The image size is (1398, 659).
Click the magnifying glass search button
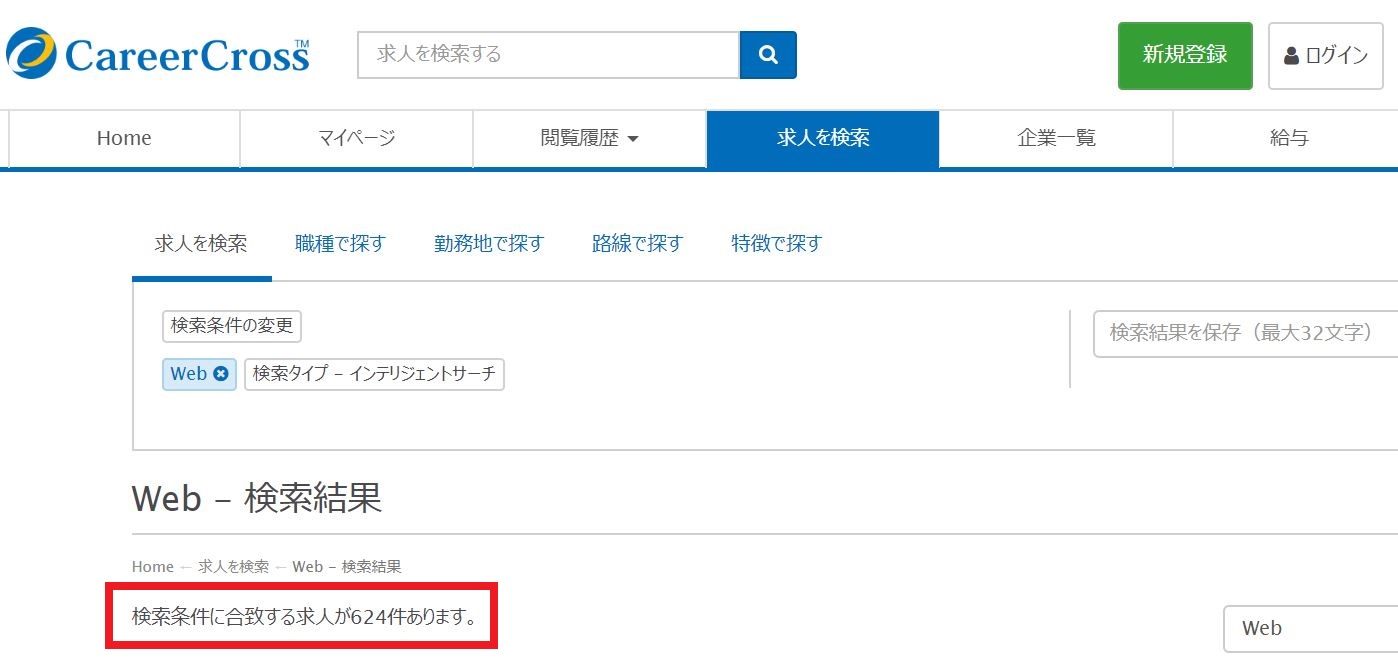pyautogui.click(x=768, y=55)
